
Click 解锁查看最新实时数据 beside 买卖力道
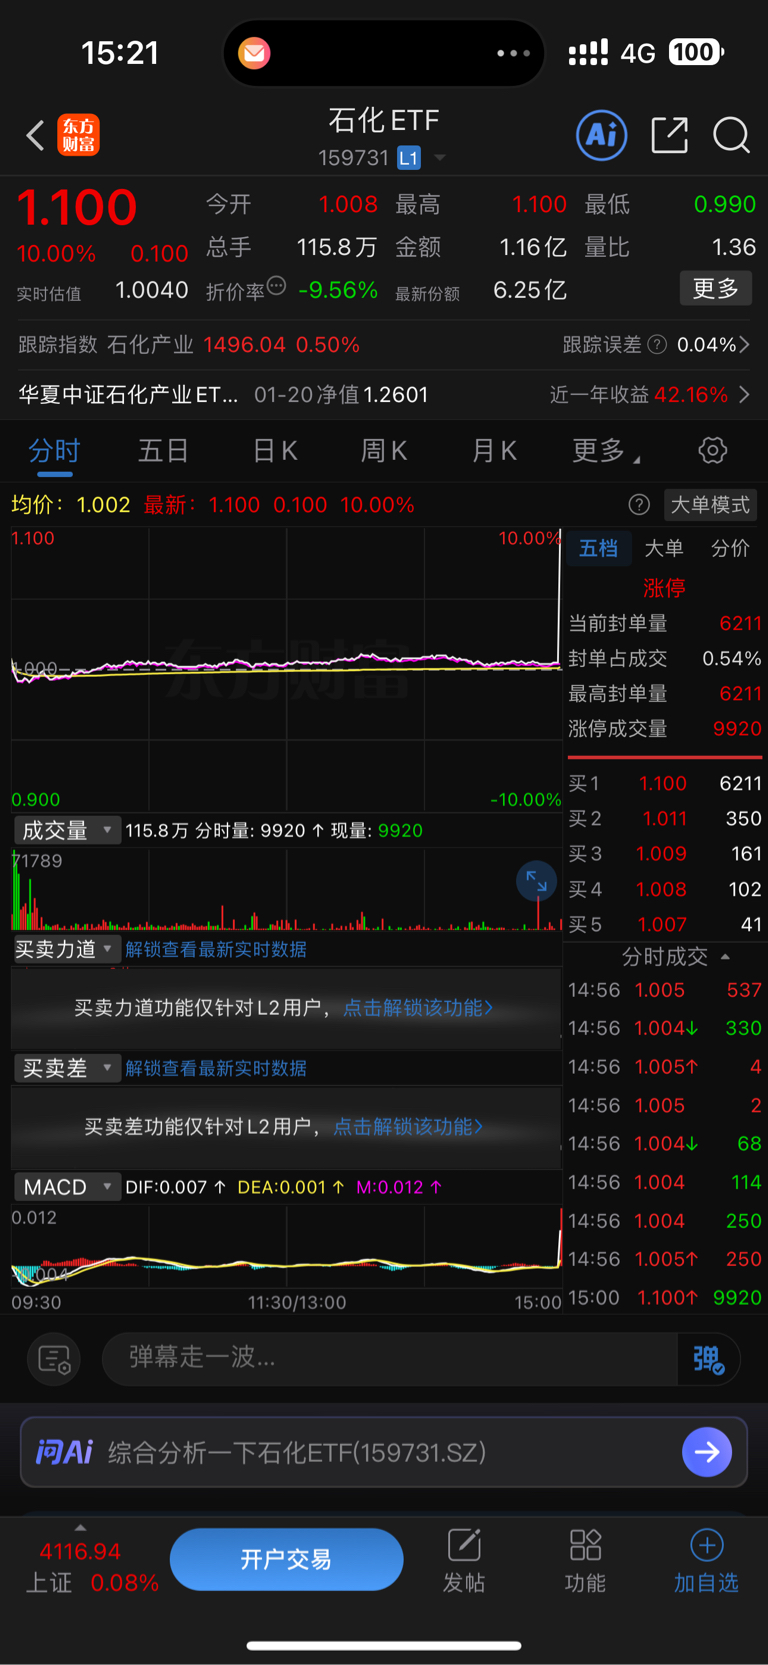click(x=216, y=949)
